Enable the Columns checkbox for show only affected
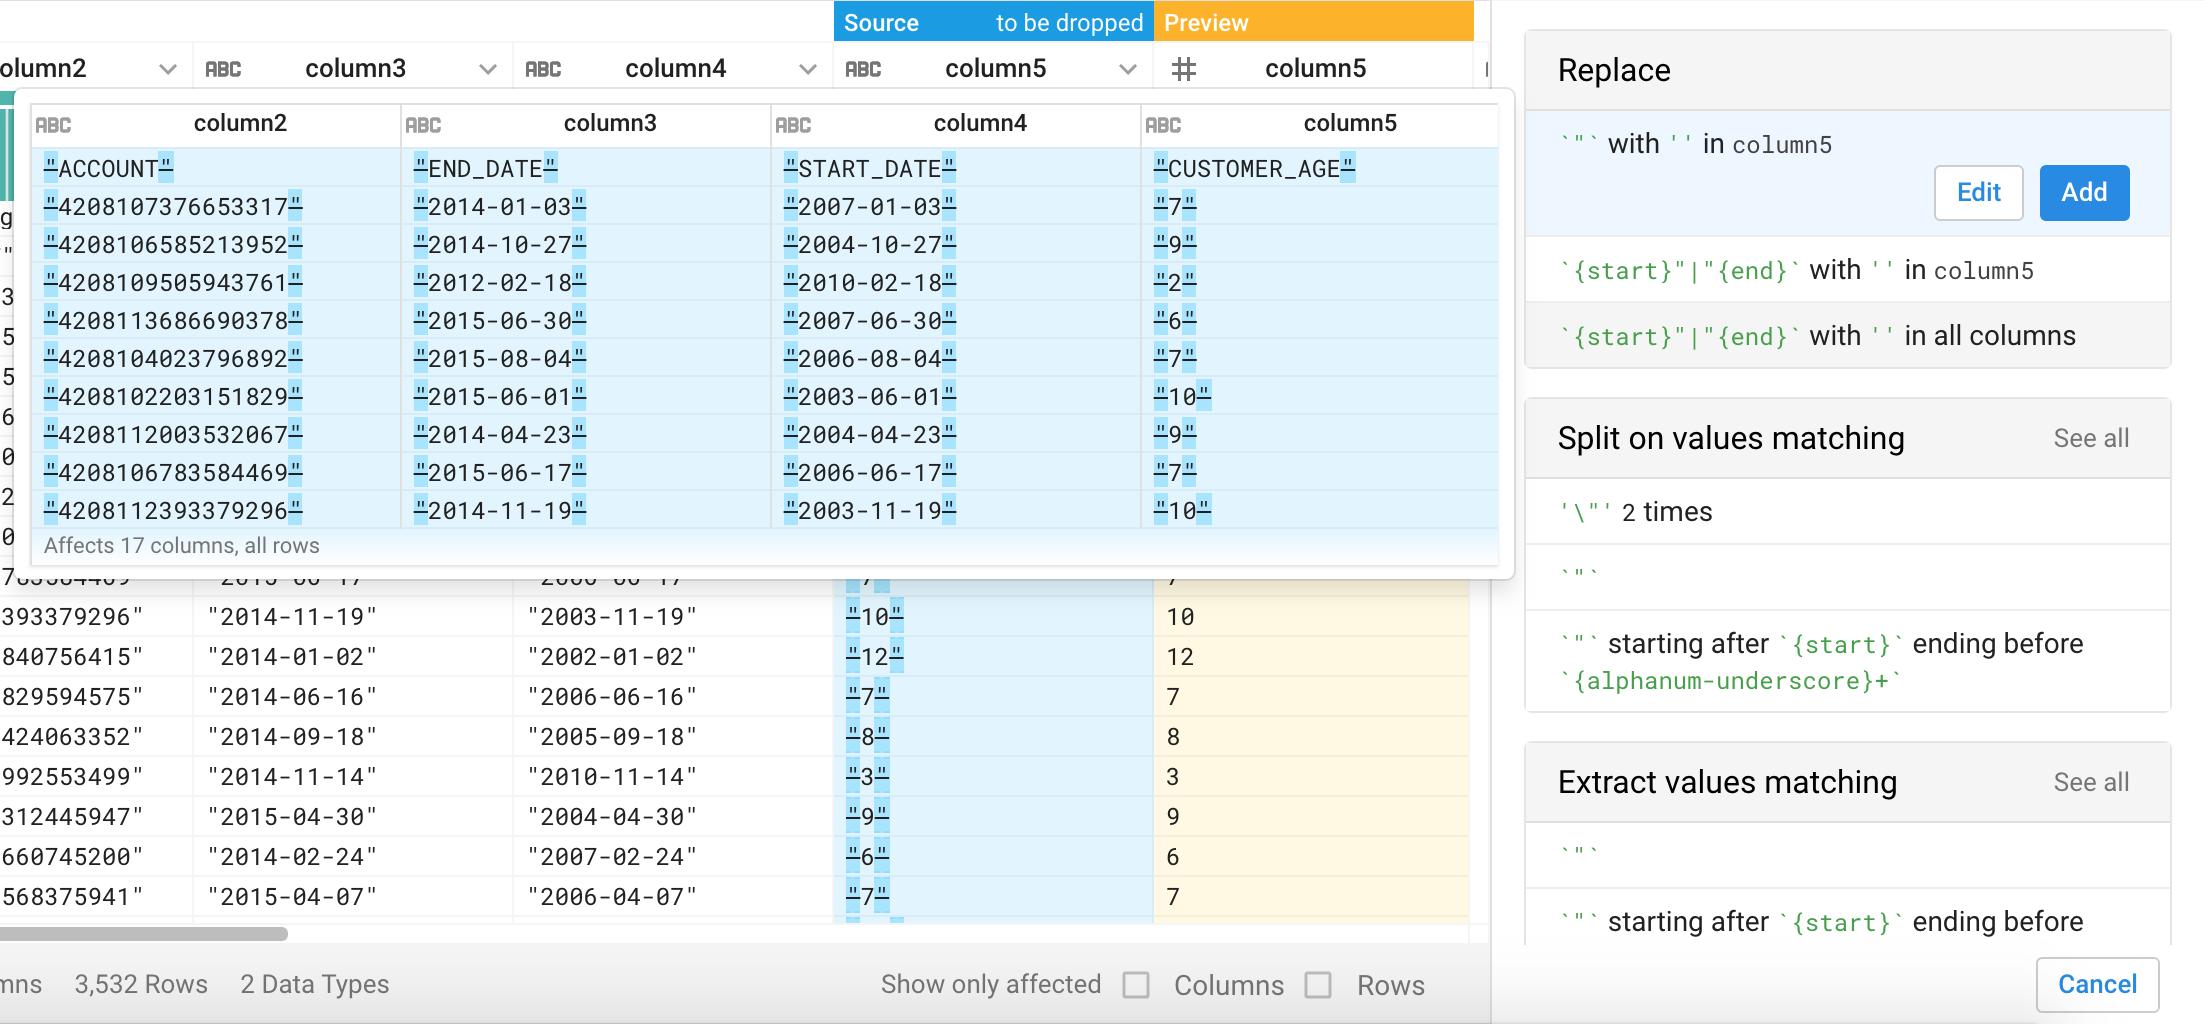This screenshot has width=2204, height=1024. click(x=1136, y=985)
